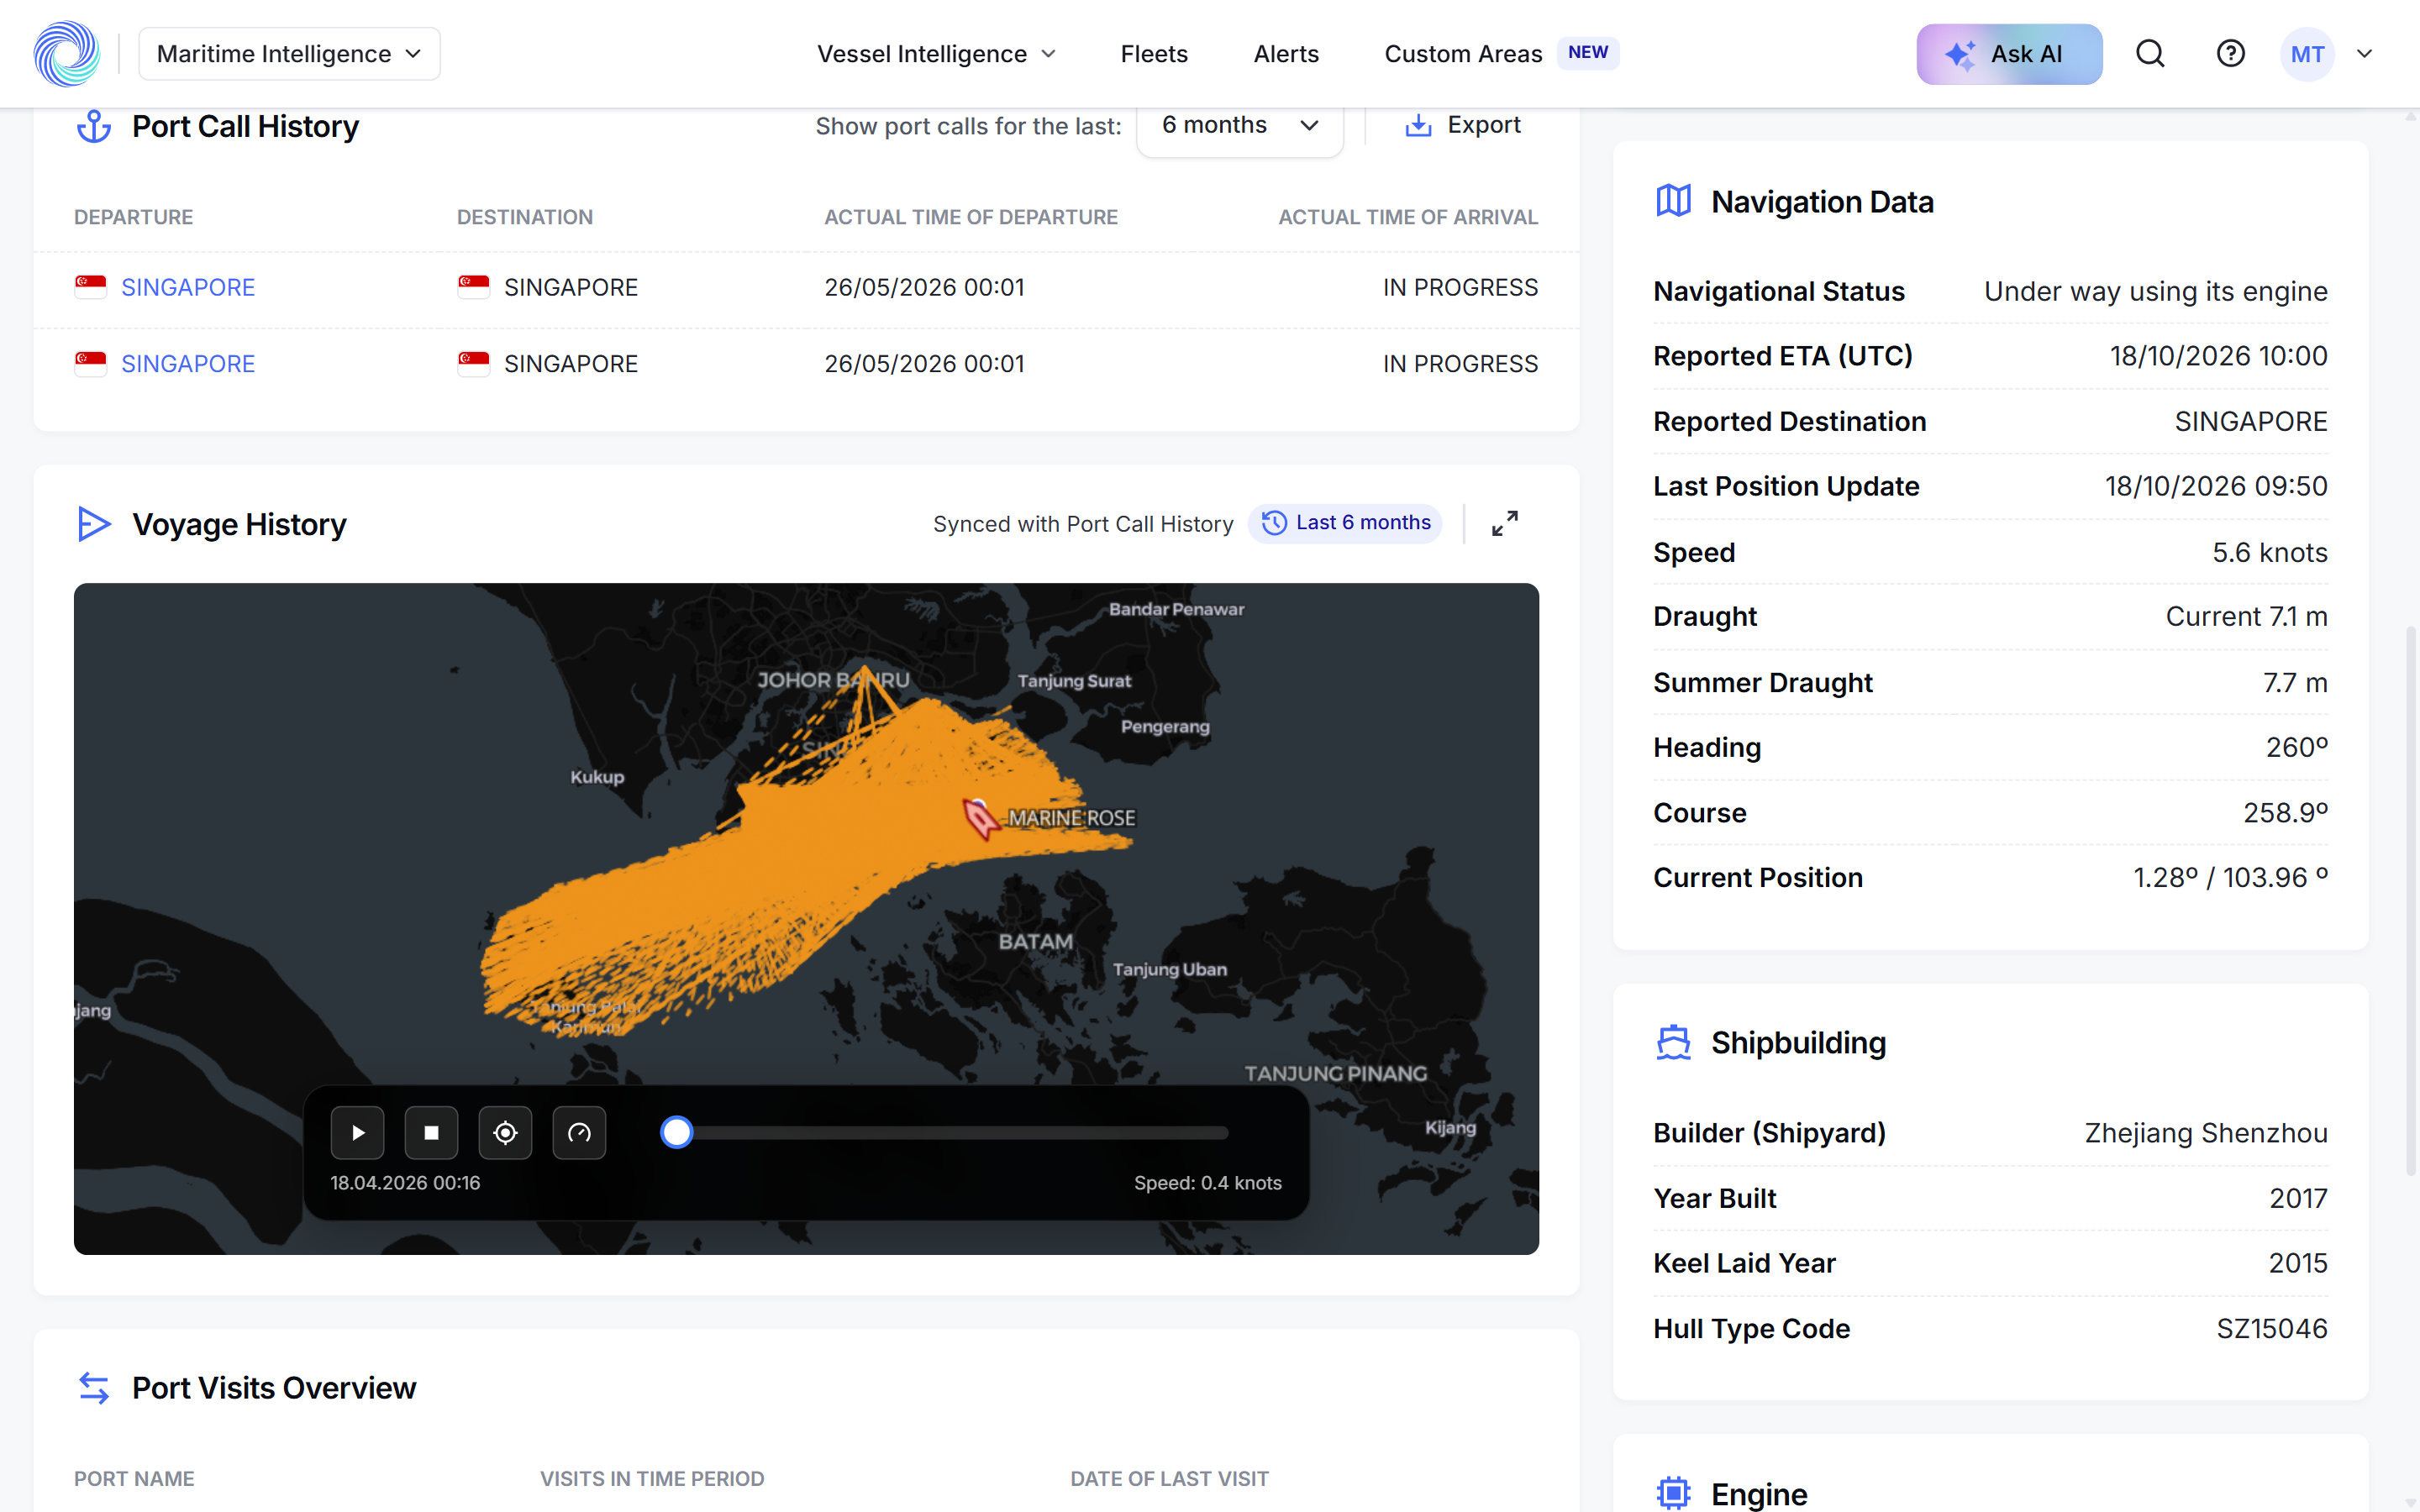Change playback speed with gauge icon

[x=580, y=1132]
